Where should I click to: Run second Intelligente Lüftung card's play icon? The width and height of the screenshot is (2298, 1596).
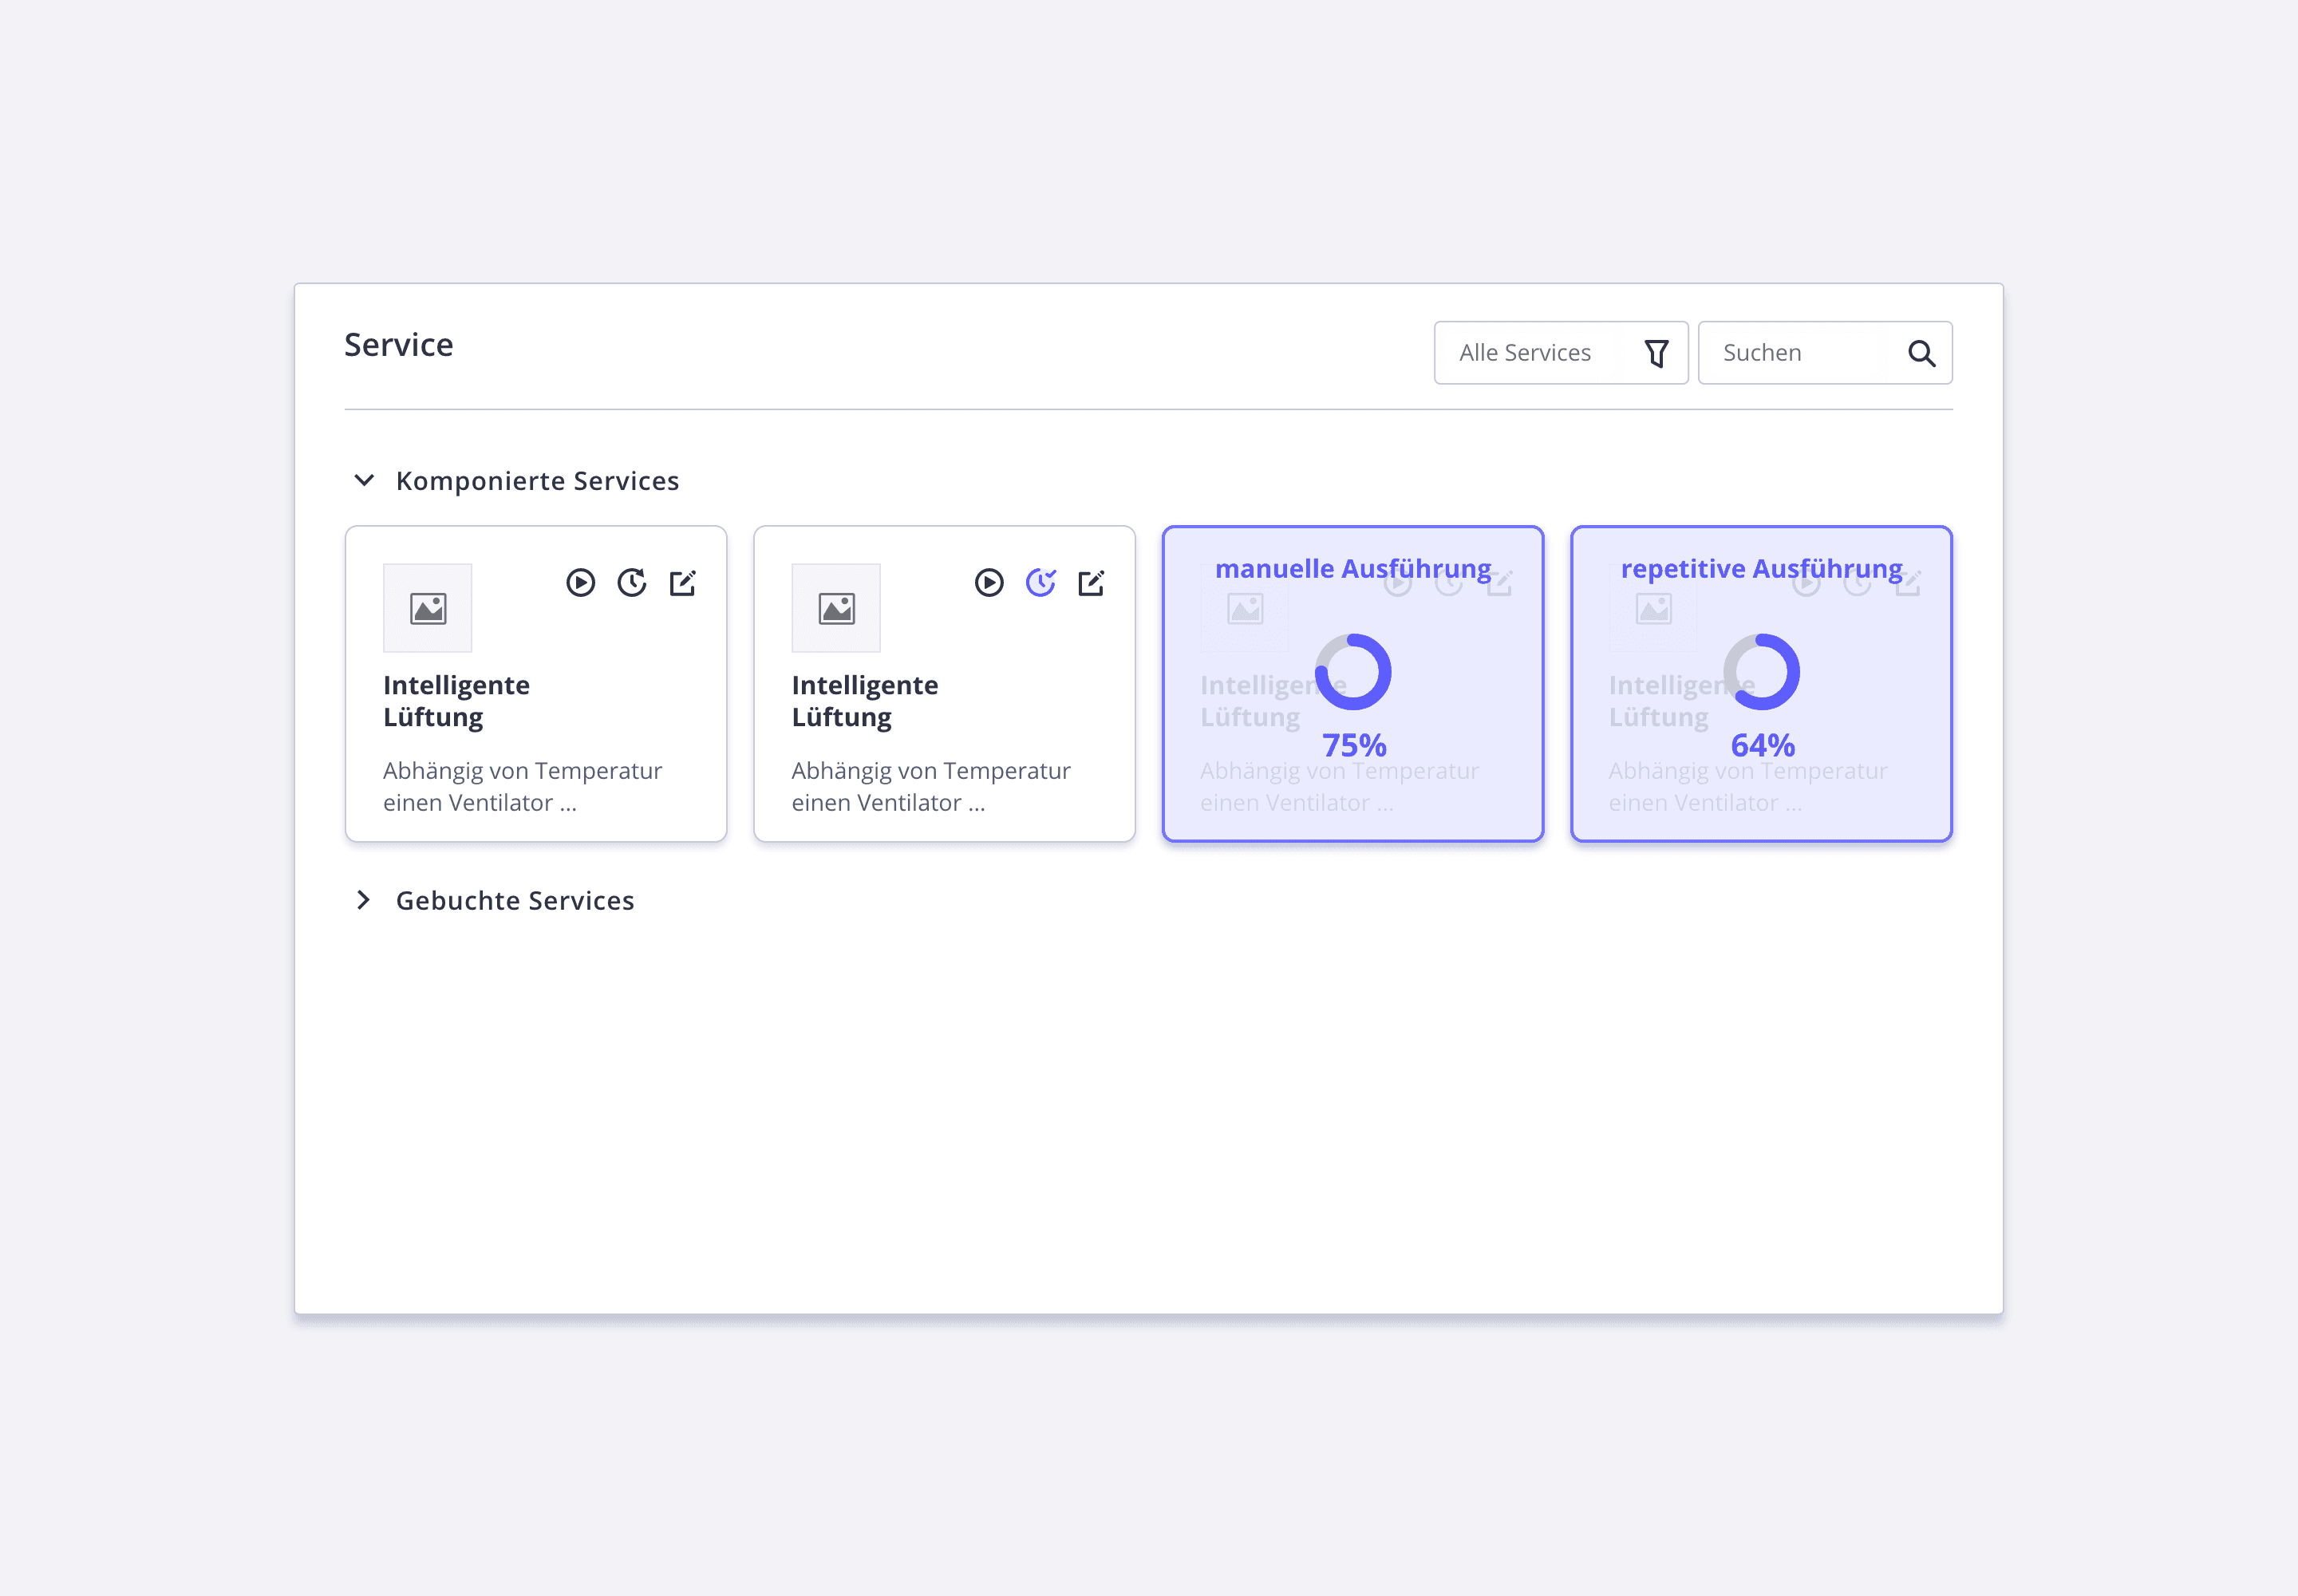point(989,583)
